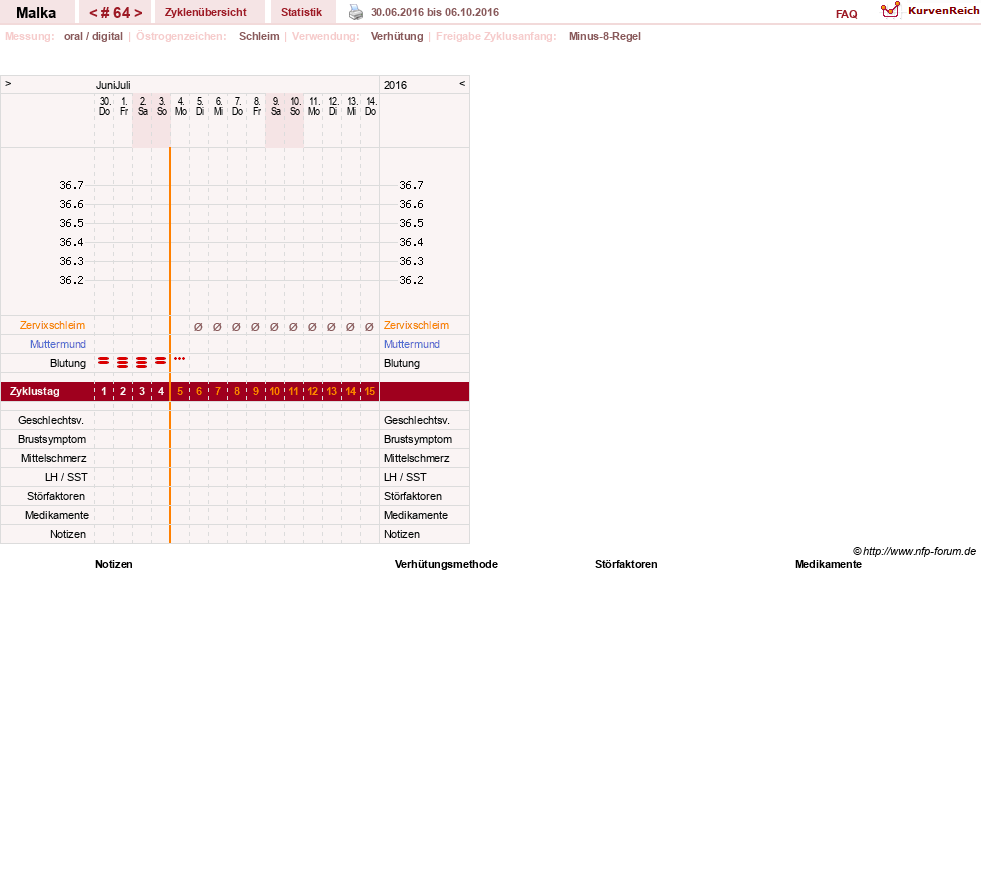Open the FAQ link
Viewport: 981px width, 883px height.
coord(846,14)
